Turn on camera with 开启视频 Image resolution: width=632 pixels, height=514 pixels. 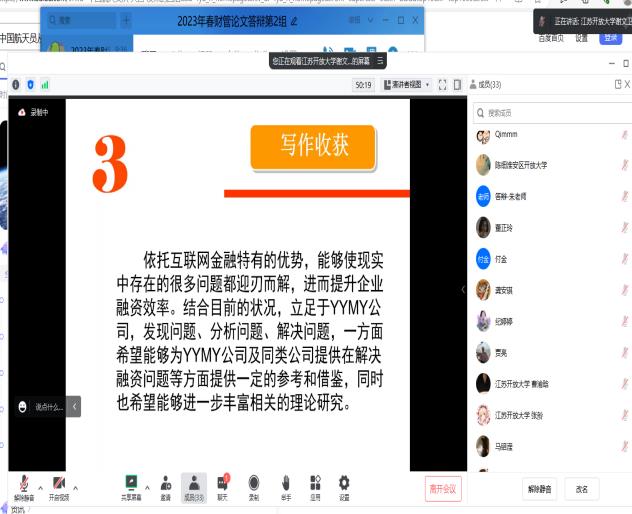coord(59,485)
